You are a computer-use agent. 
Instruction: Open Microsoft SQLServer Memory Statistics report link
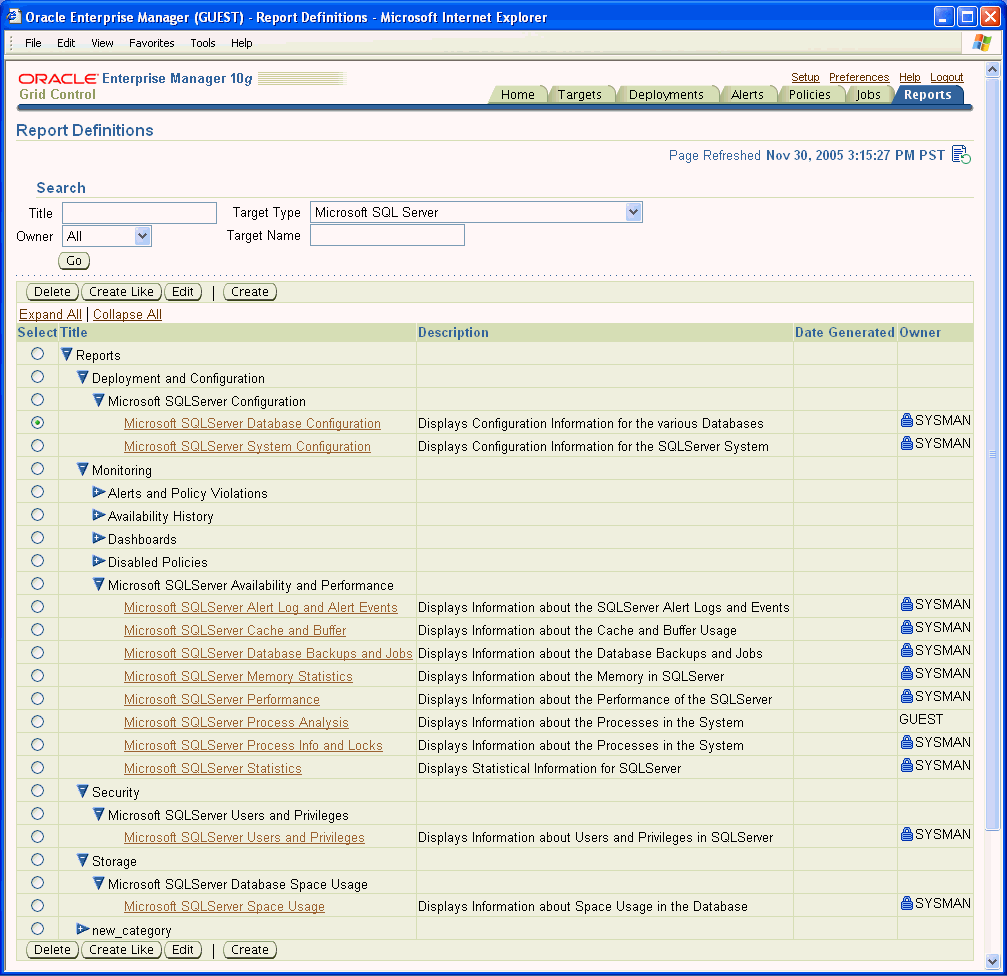[238, 676]
